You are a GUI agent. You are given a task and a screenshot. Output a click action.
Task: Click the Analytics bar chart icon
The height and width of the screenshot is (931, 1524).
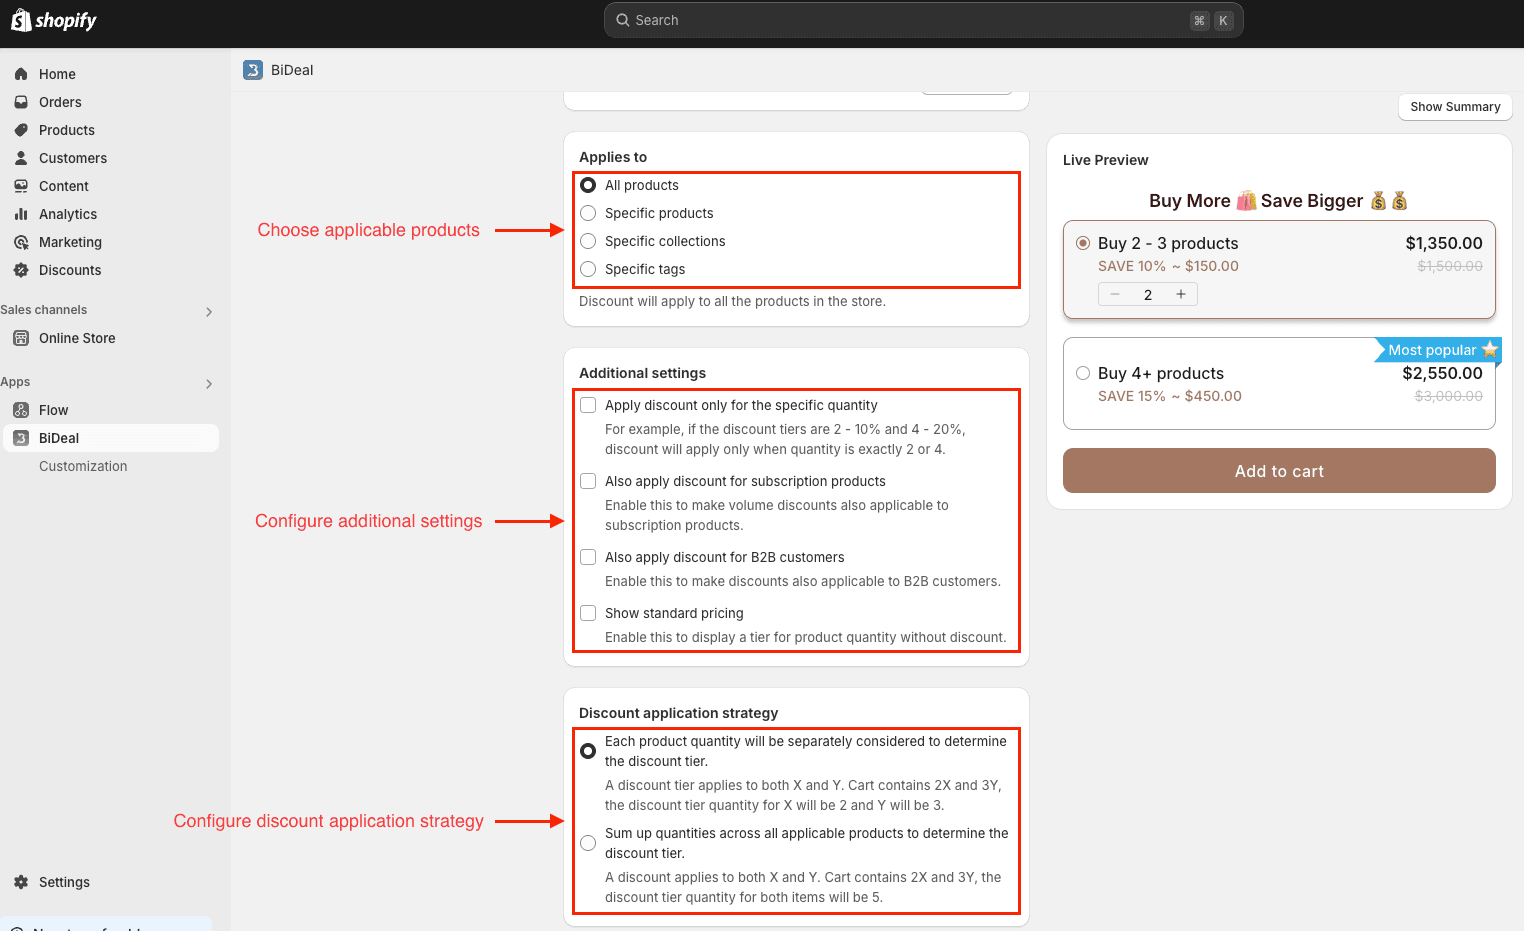21,214
